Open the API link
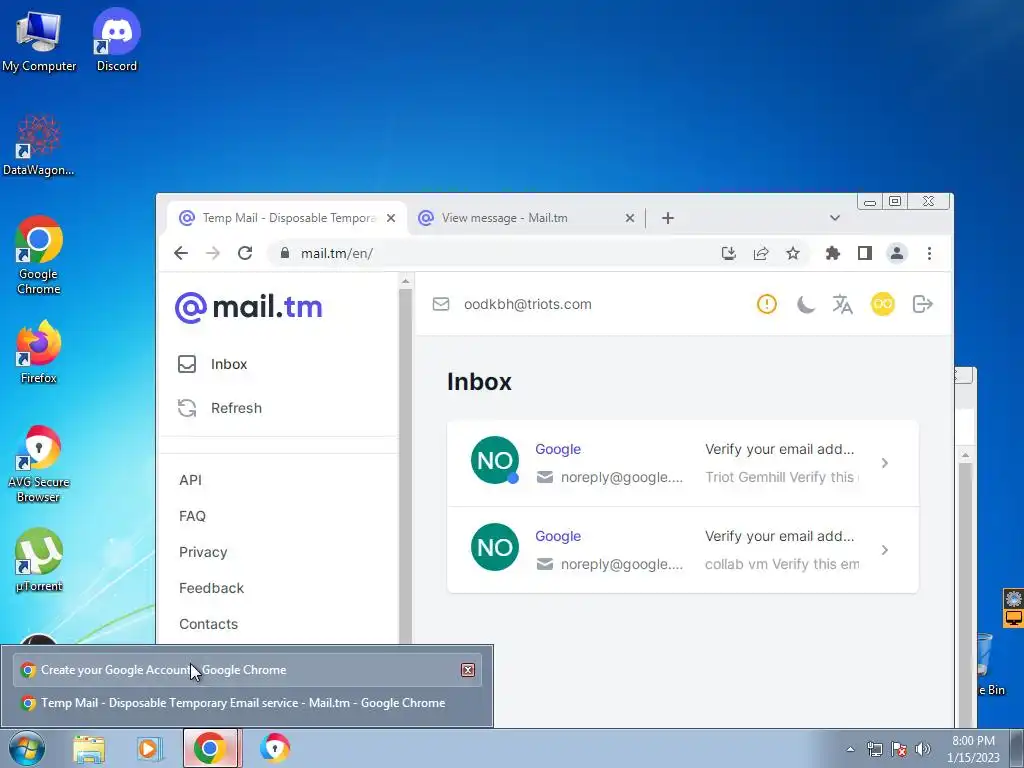 click(190, 480)
